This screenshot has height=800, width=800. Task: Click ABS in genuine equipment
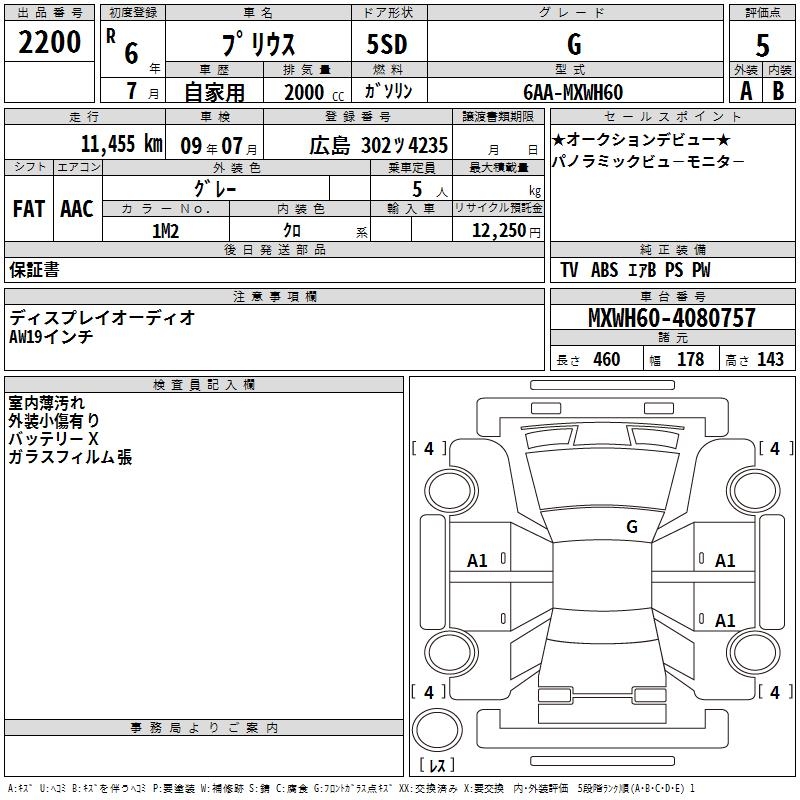click(604, 270)
